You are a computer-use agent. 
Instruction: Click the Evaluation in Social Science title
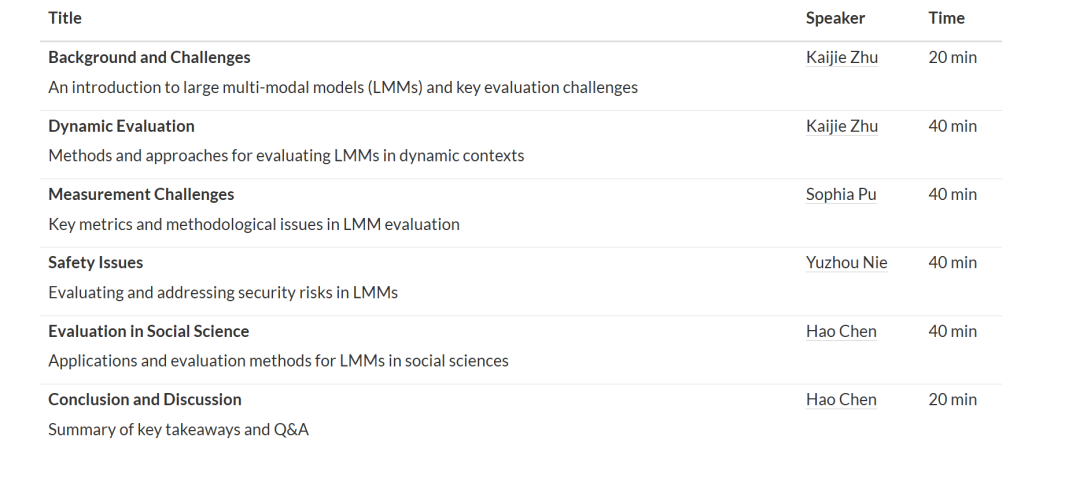(x=149, y=331)
